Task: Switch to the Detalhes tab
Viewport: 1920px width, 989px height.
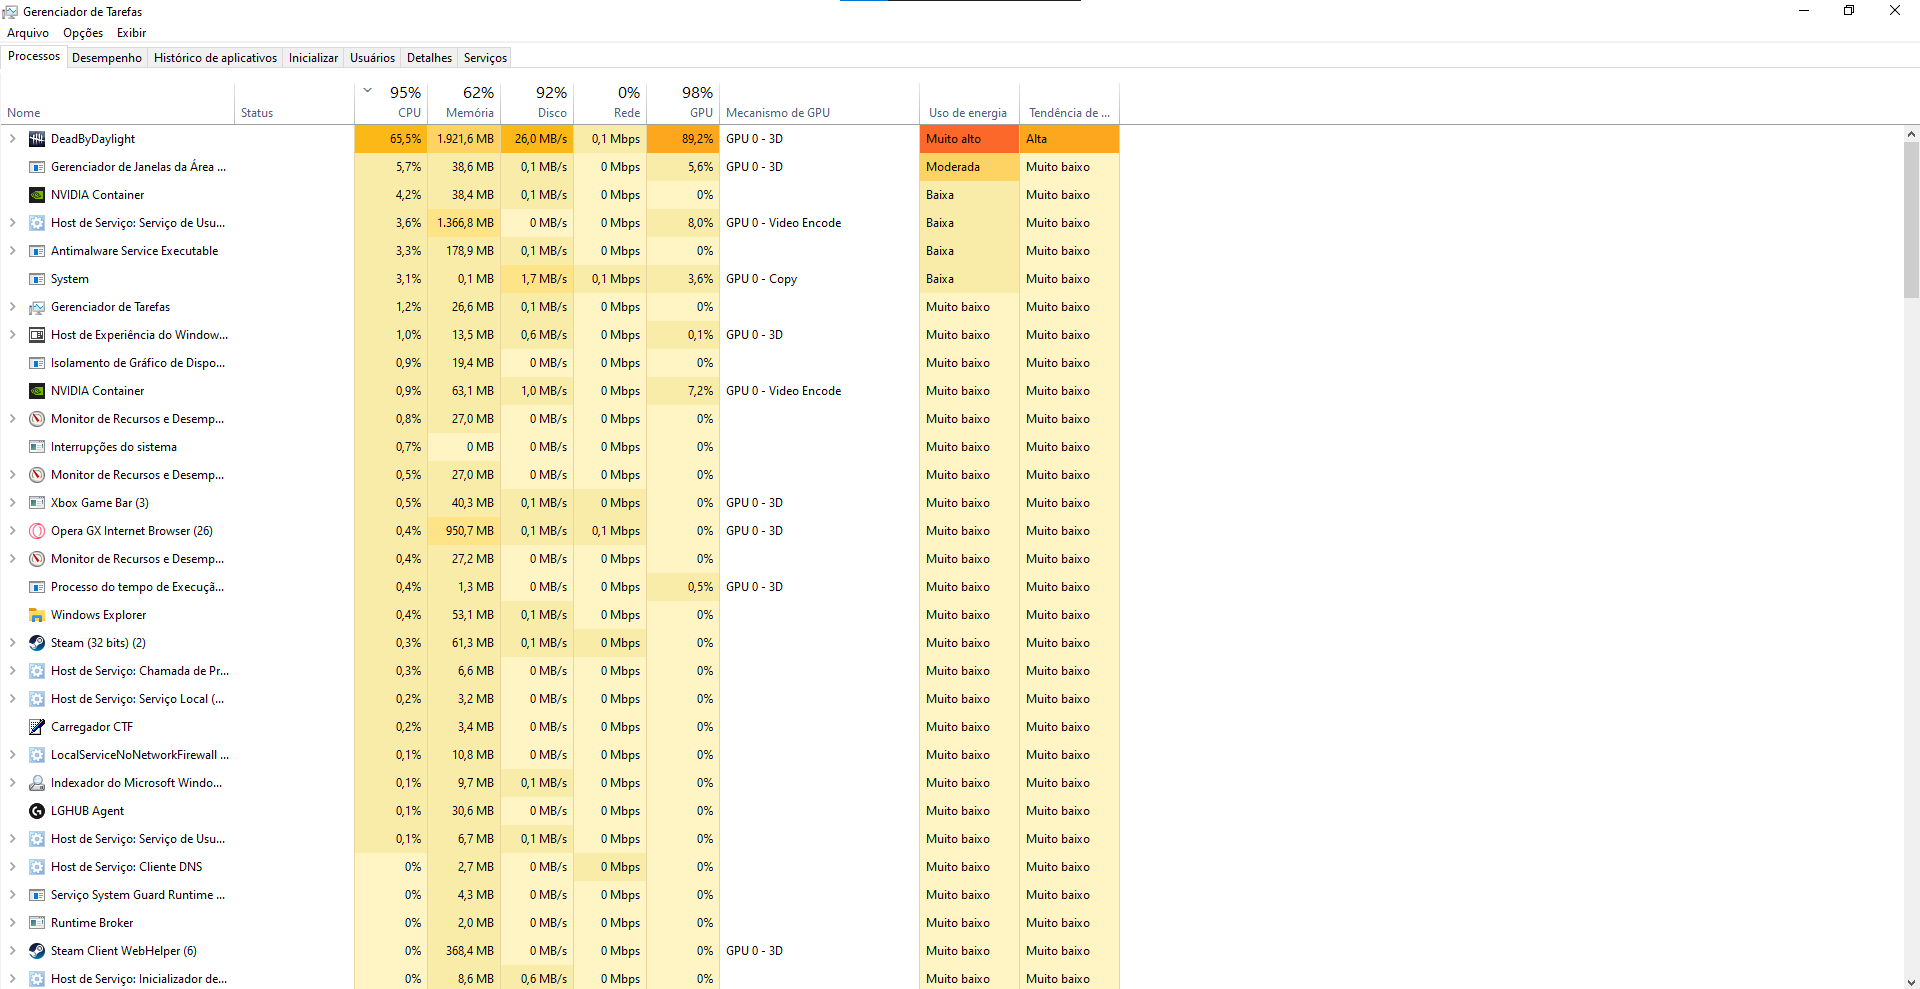Action: coord(429,58)
